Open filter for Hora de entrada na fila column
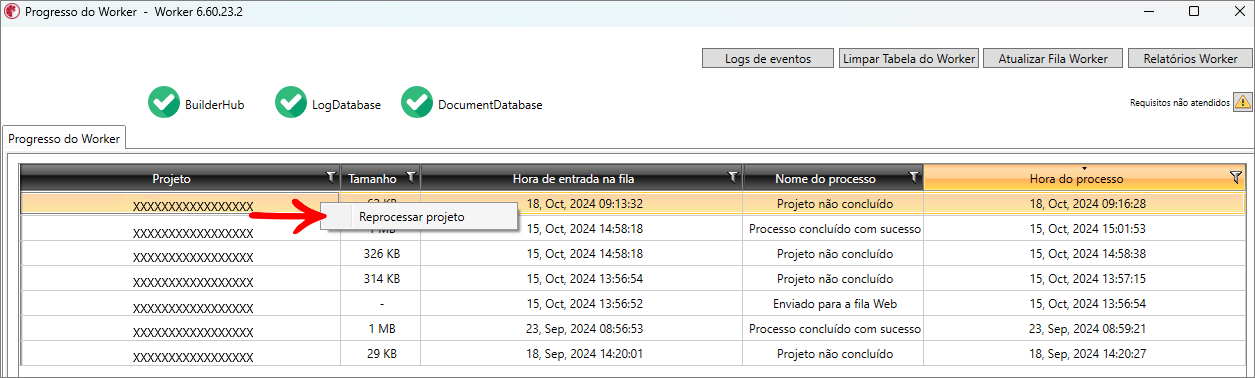 (x=733, y=176)
